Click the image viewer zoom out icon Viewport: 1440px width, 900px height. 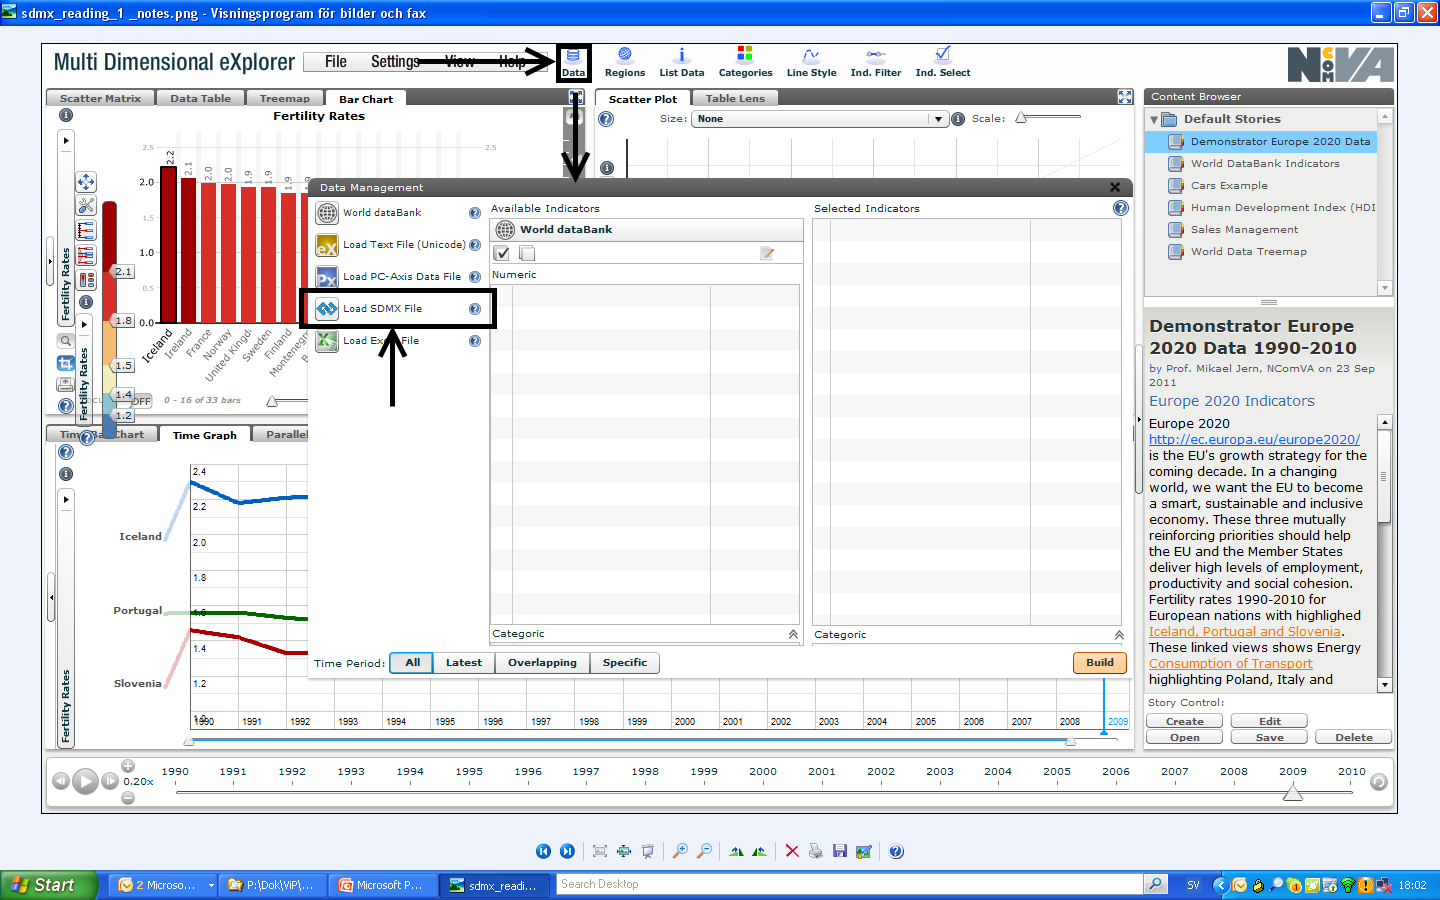(x=704, y=851)
